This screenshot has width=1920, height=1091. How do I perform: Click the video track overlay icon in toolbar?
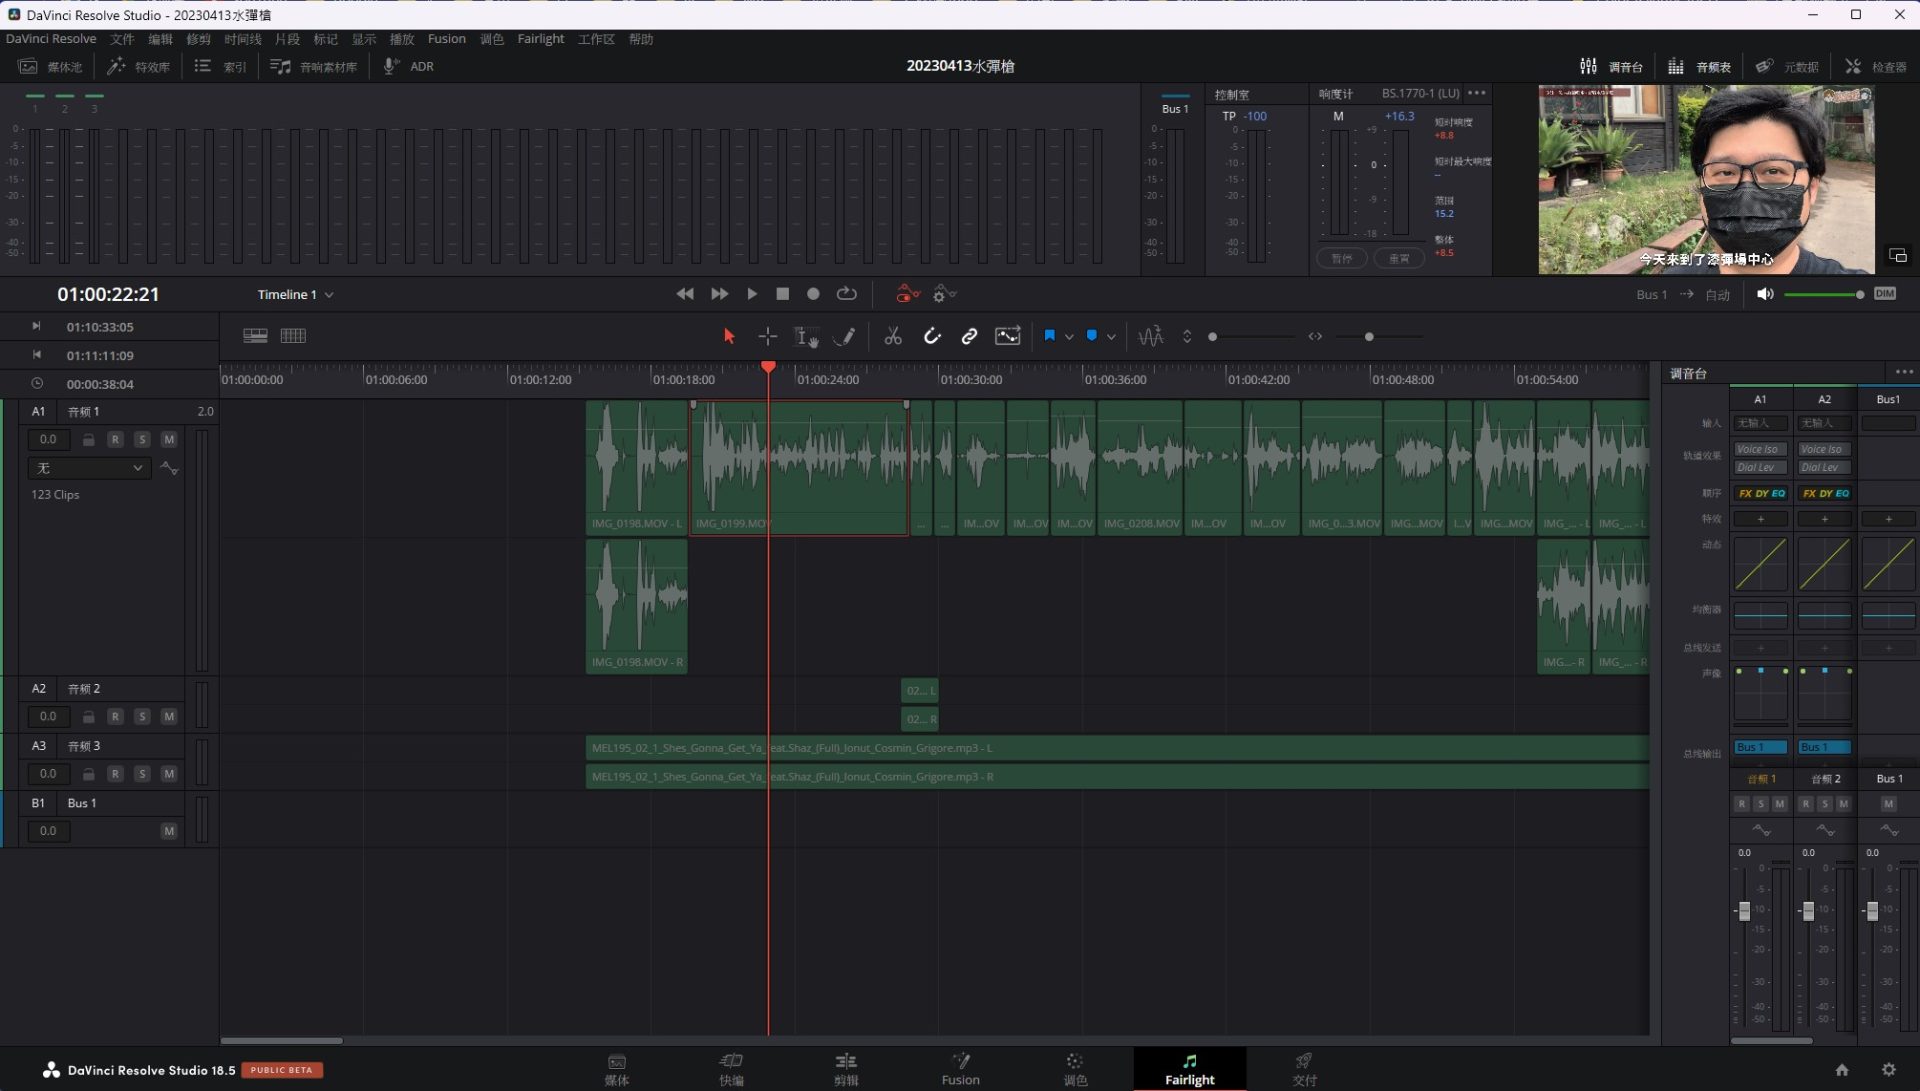[1007, 336]
